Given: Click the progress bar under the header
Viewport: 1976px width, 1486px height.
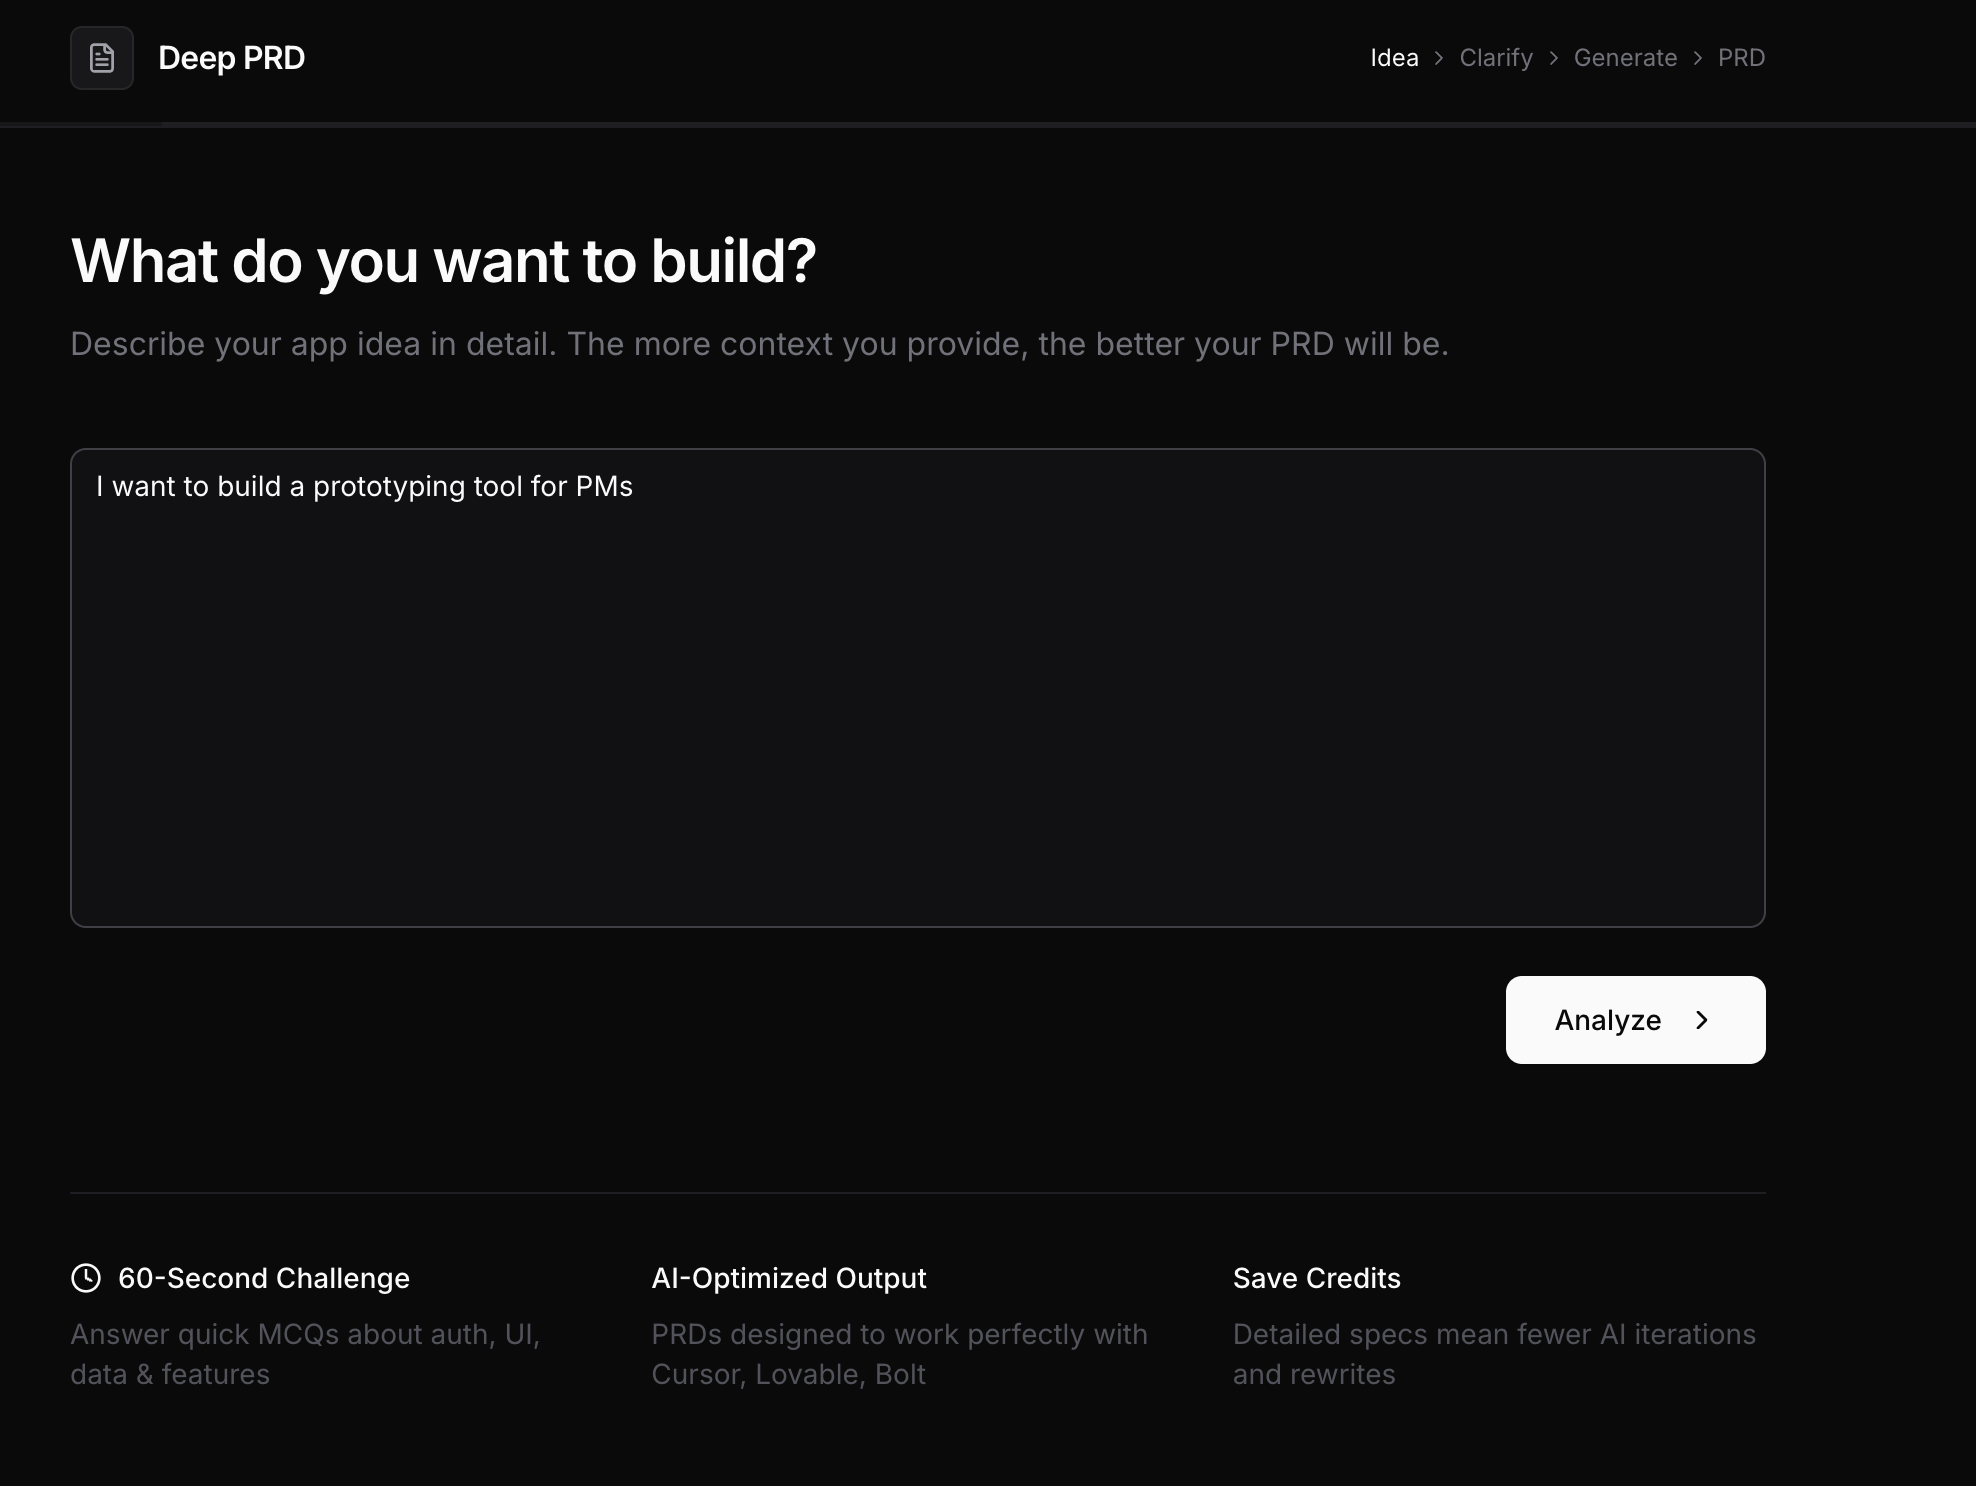Looking at the screenshot, I should [988, 124].
